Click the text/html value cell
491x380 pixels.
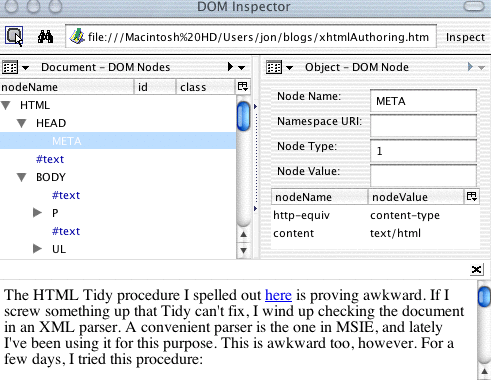click(395, 233)
